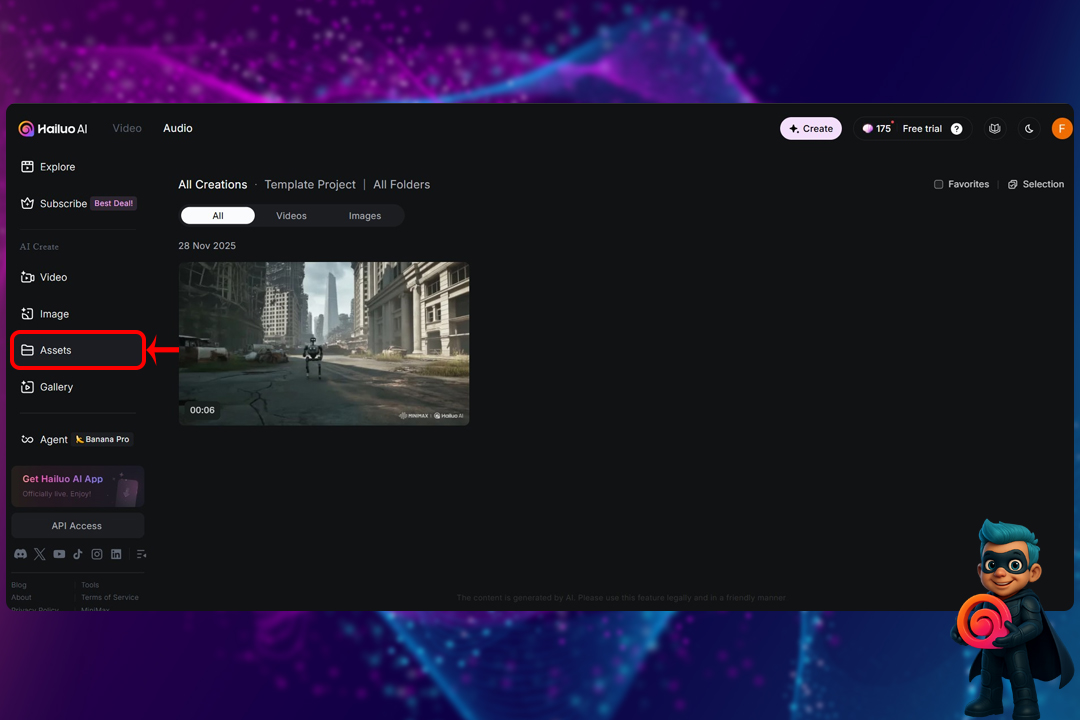Image resolution: width=1080 pixels, height=720 pixels.
Task: Select the Images filter tab
Action: click(364, 215)
